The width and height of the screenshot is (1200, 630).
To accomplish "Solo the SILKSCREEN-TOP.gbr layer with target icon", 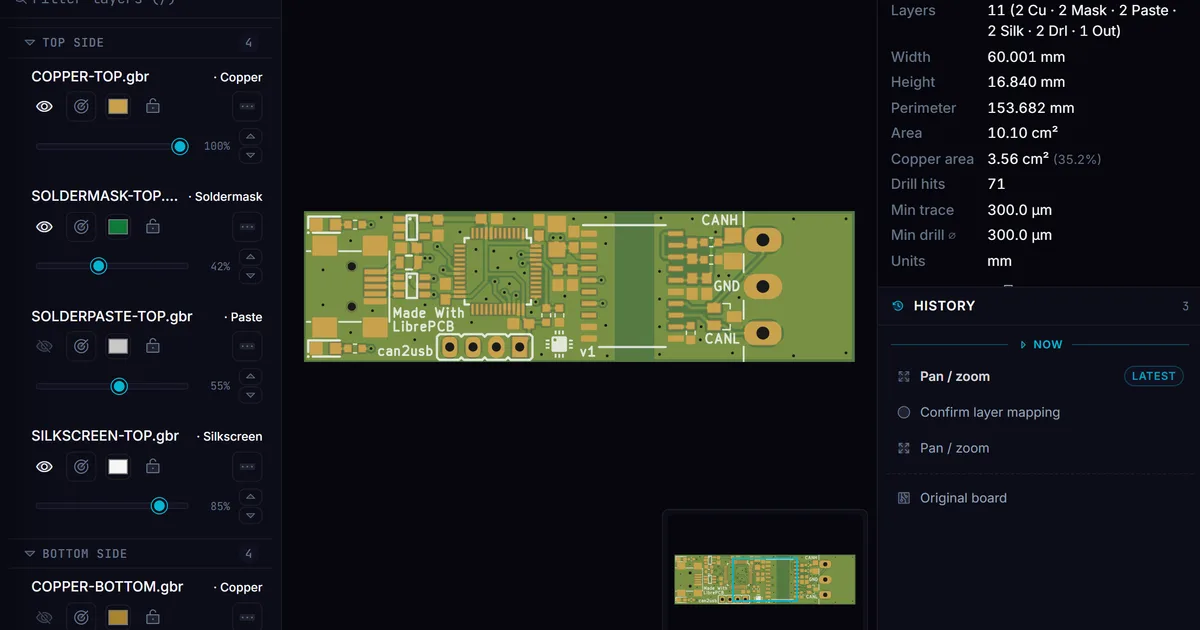I will coord(82,466).
